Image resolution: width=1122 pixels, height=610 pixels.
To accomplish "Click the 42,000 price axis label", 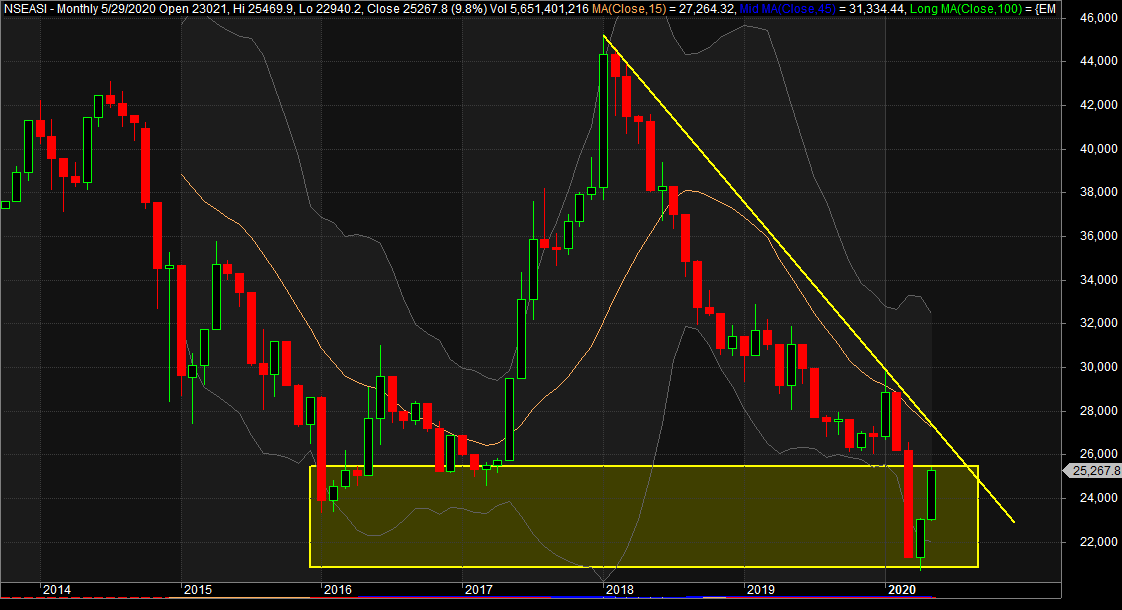I will pyautogui.click(x=1098, y=105).
